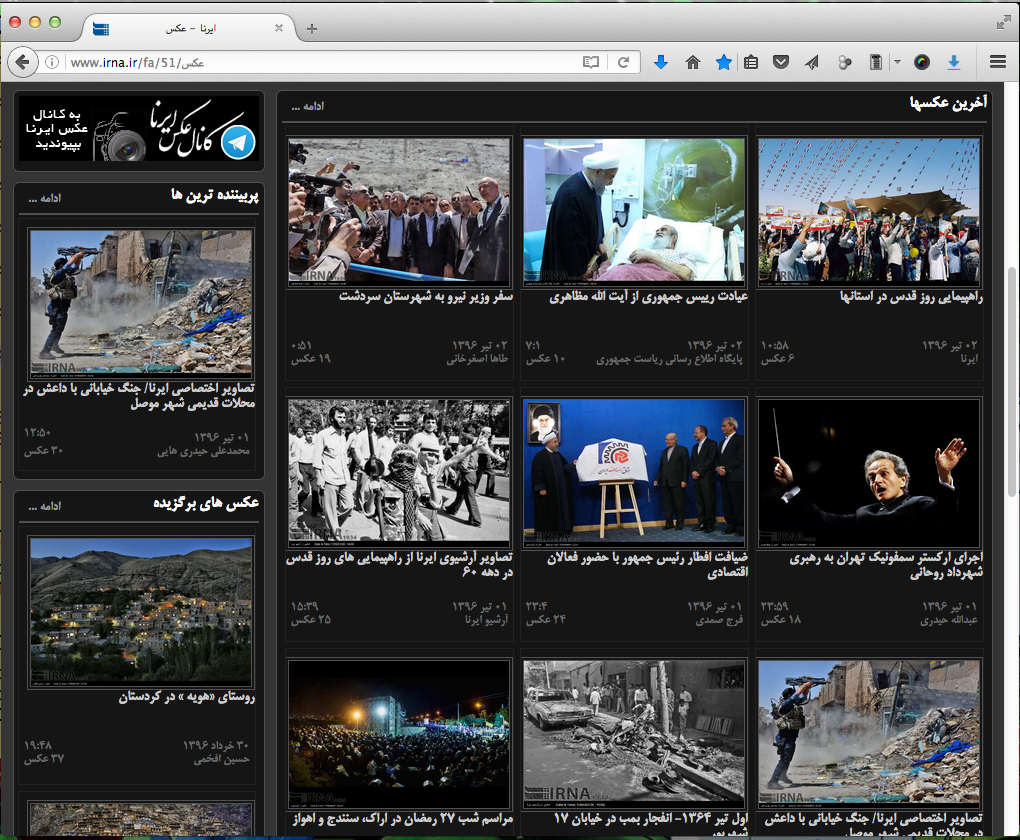This screenshot has width=1020, height=840.
Task: Open headline مراسم شب ۲۷ رمضان در اراک
Action: point(403,819)
